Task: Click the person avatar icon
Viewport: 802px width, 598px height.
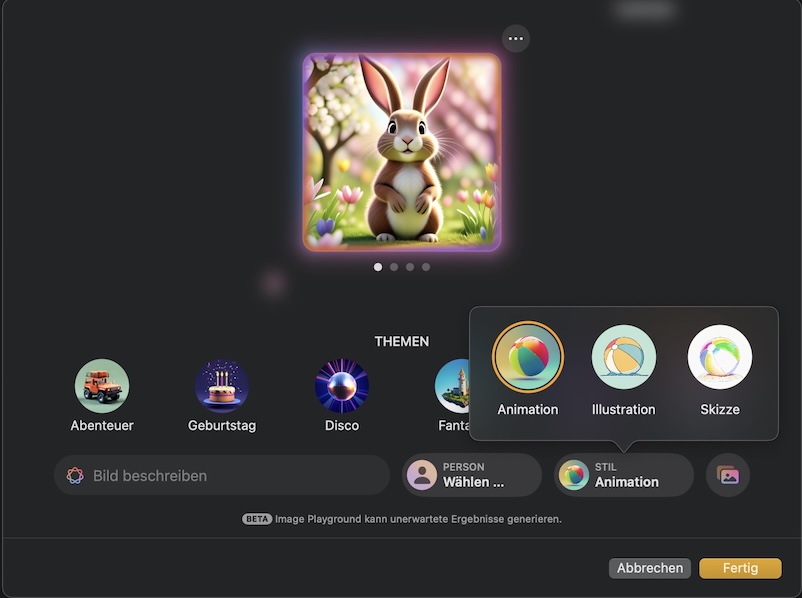Action: tap(422, 476)
